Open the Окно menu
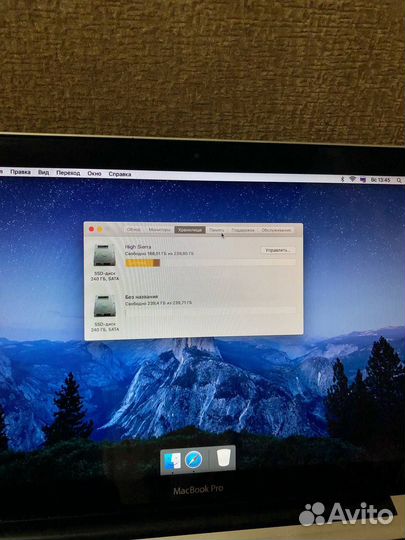 [94, 174]
